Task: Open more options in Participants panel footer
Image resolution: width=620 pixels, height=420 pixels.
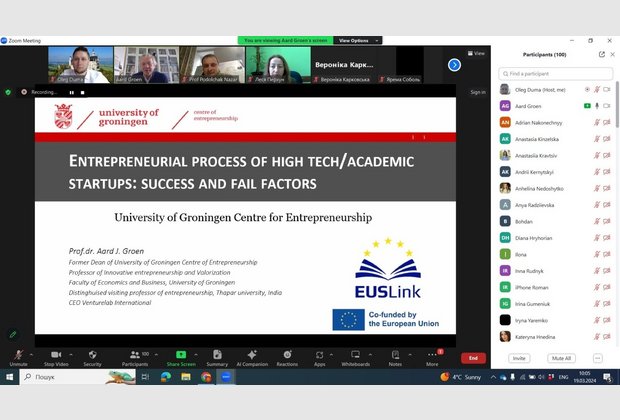Action: click(597, 358)
